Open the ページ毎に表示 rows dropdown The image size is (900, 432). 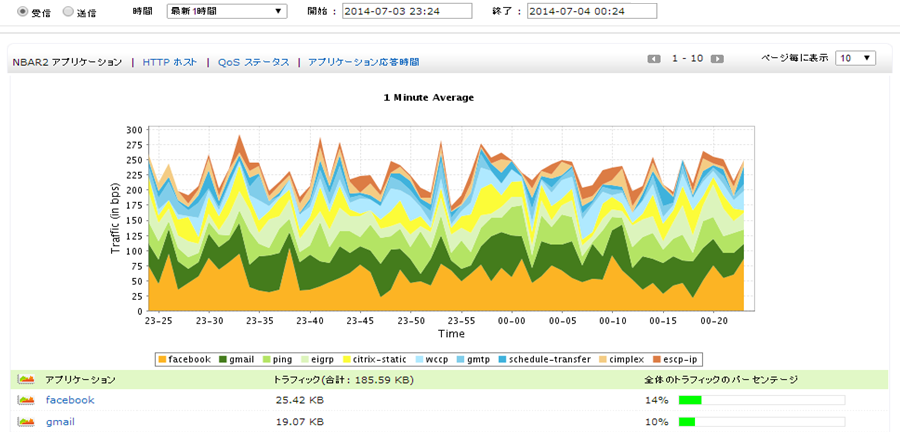click(855, 58)
